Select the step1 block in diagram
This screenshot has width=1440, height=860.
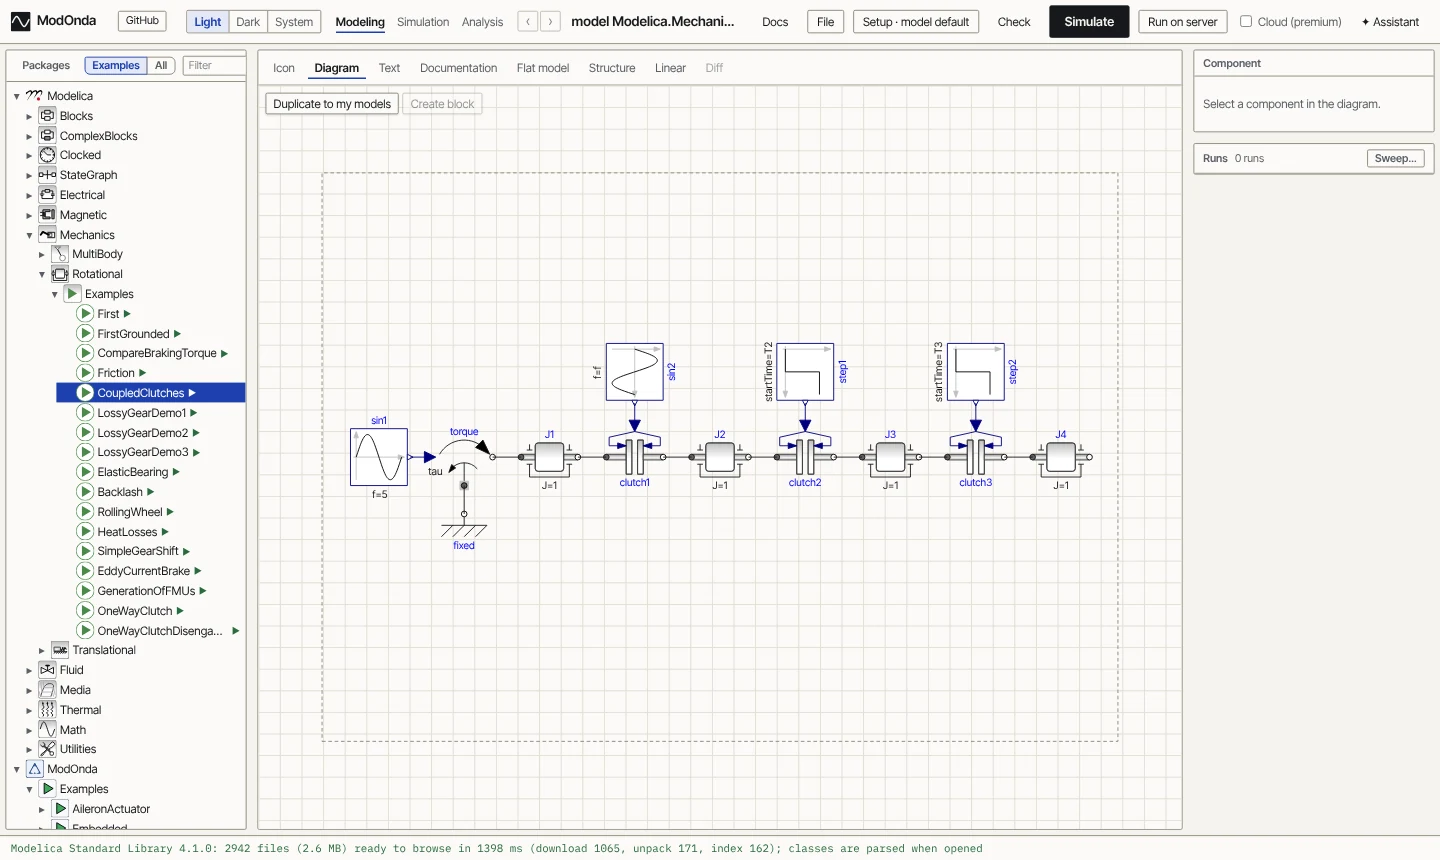pyautogui.click(x=805, y=372)
